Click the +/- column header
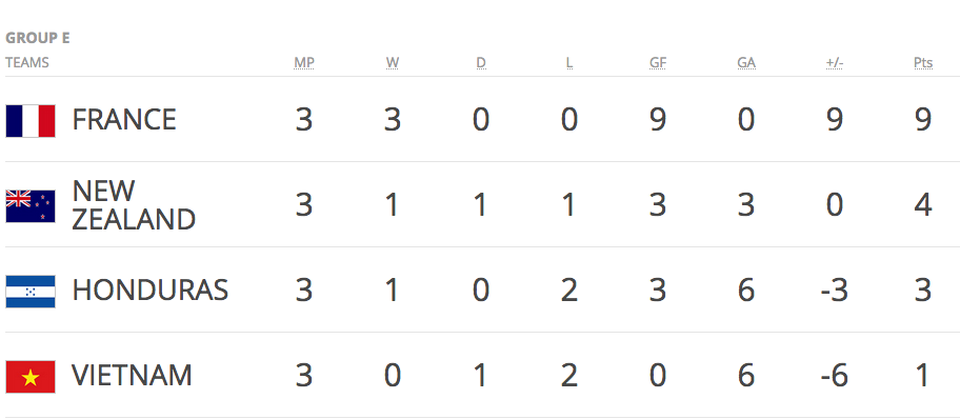 pos(834,63)
